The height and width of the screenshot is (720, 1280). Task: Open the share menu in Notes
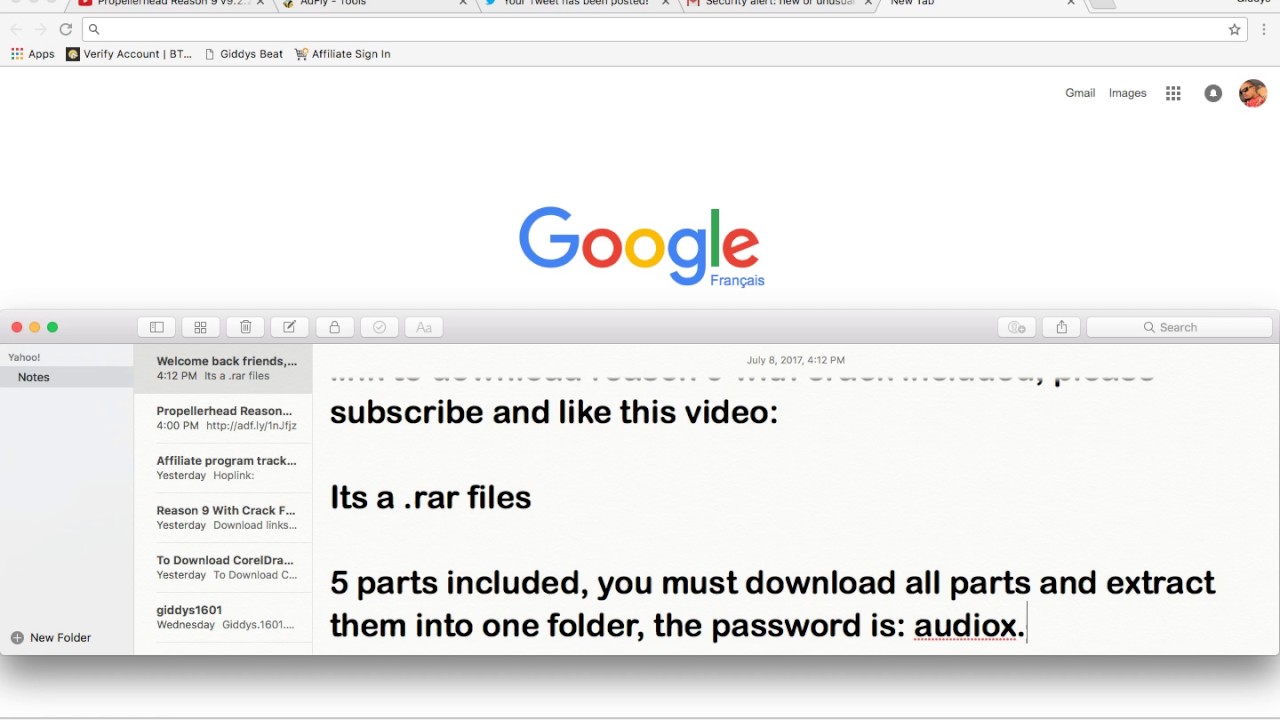tap(1061, 327)
